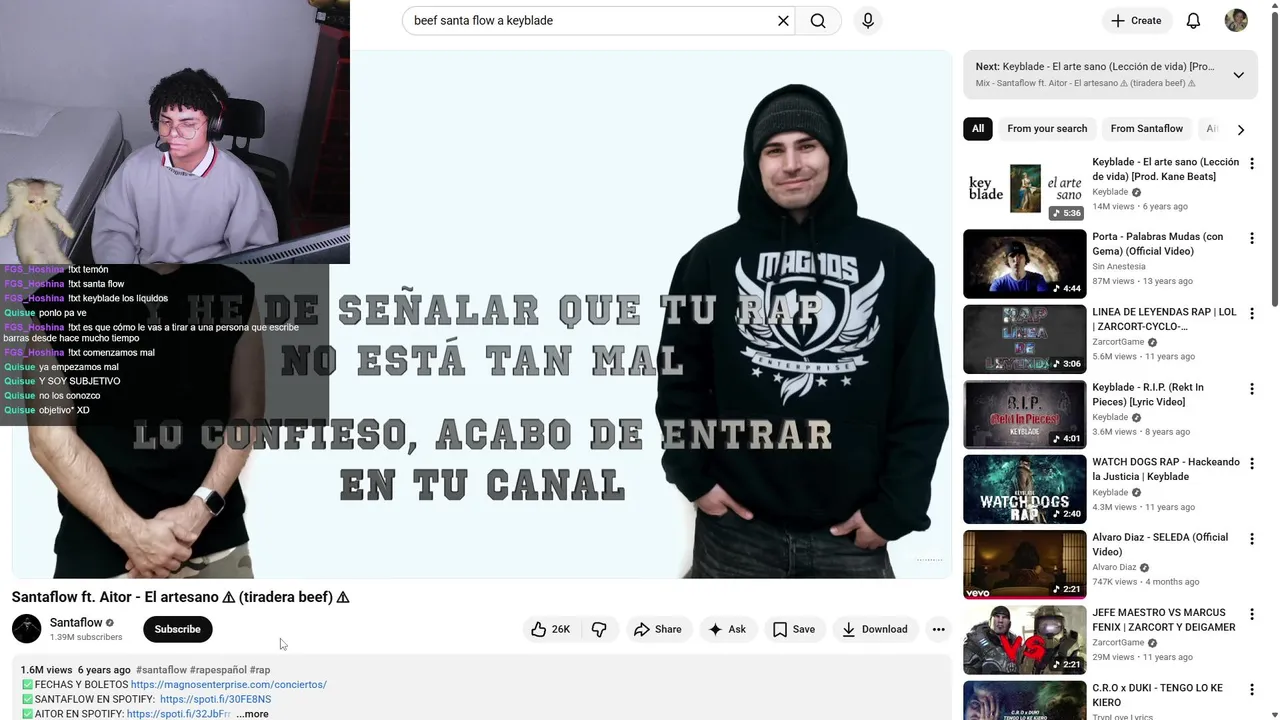
Task: Open Keyblade R.I.P. Rekt In Pieces thumbnail
Action: [x=1024, y=414]
